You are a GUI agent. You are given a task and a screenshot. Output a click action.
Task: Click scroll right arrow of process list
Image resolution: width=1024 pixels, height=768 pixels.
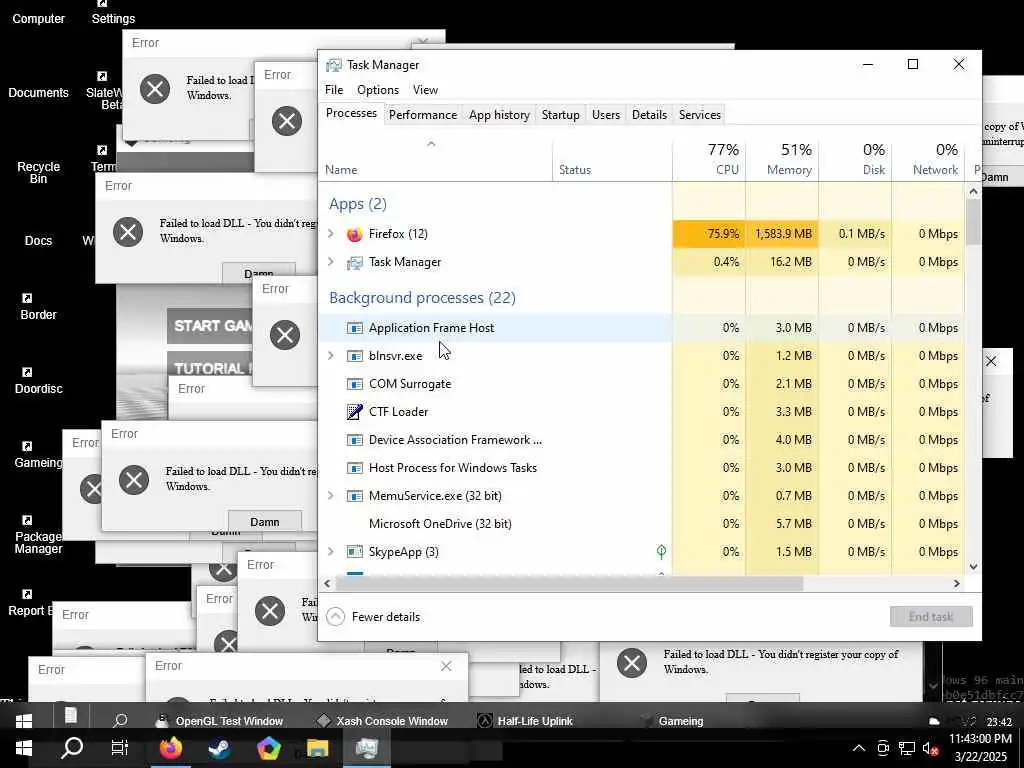click(957, 584)
